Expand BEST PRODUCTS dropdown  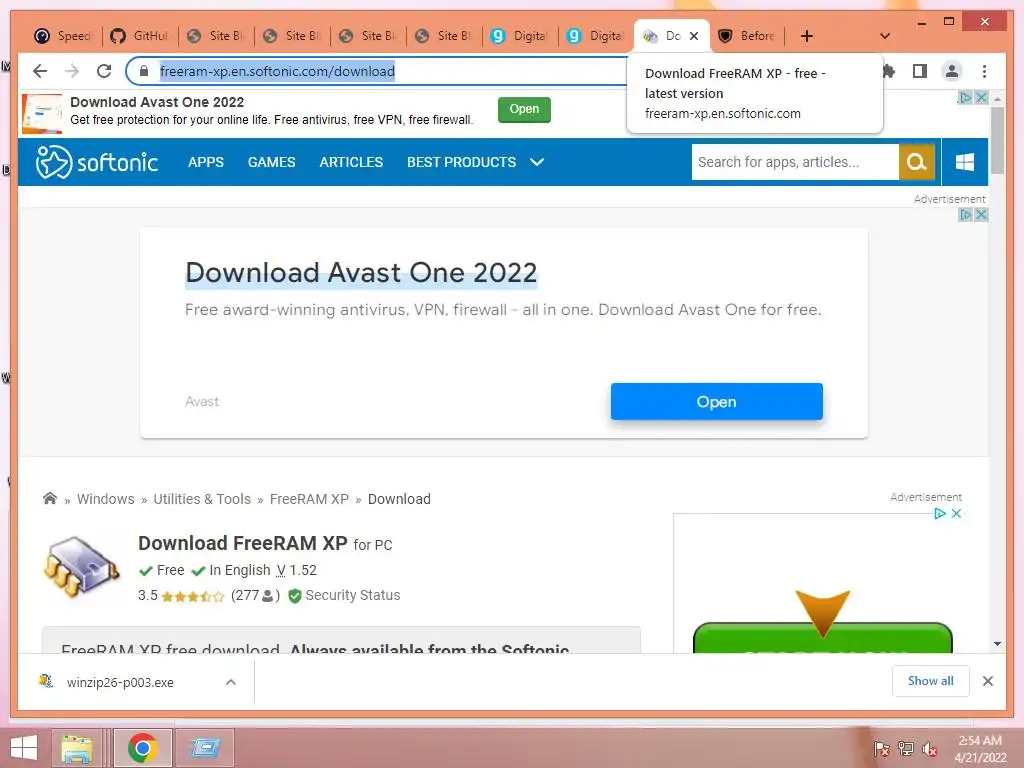click(x=475, y=162)
